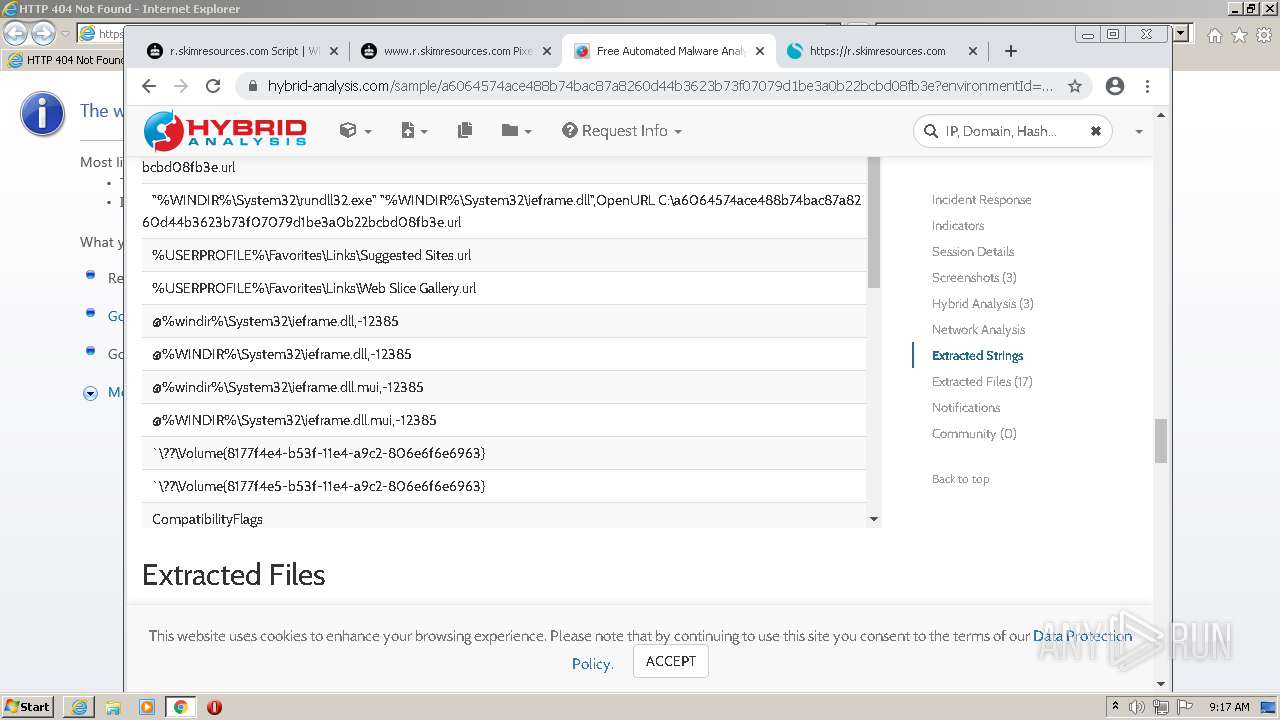Click the copy documents icon in navbar
This screenshot has height=720, width=1280.
[x=465, y=131]
